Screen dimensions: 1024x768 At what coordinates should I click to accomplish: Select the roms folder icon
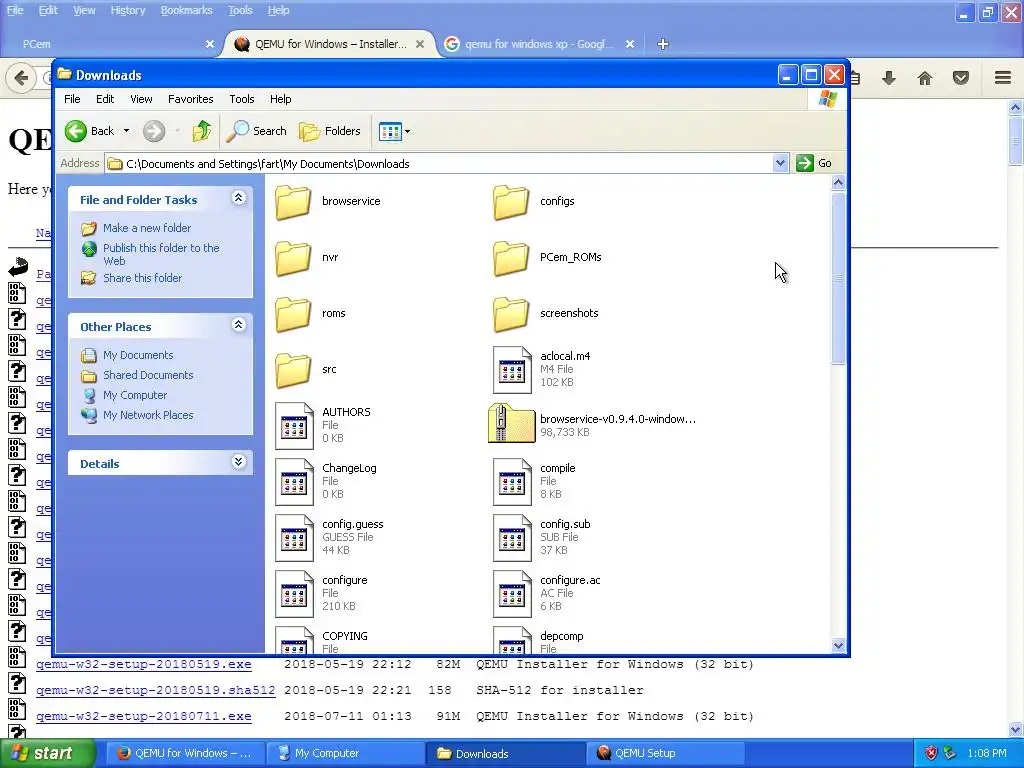point(293,314)
